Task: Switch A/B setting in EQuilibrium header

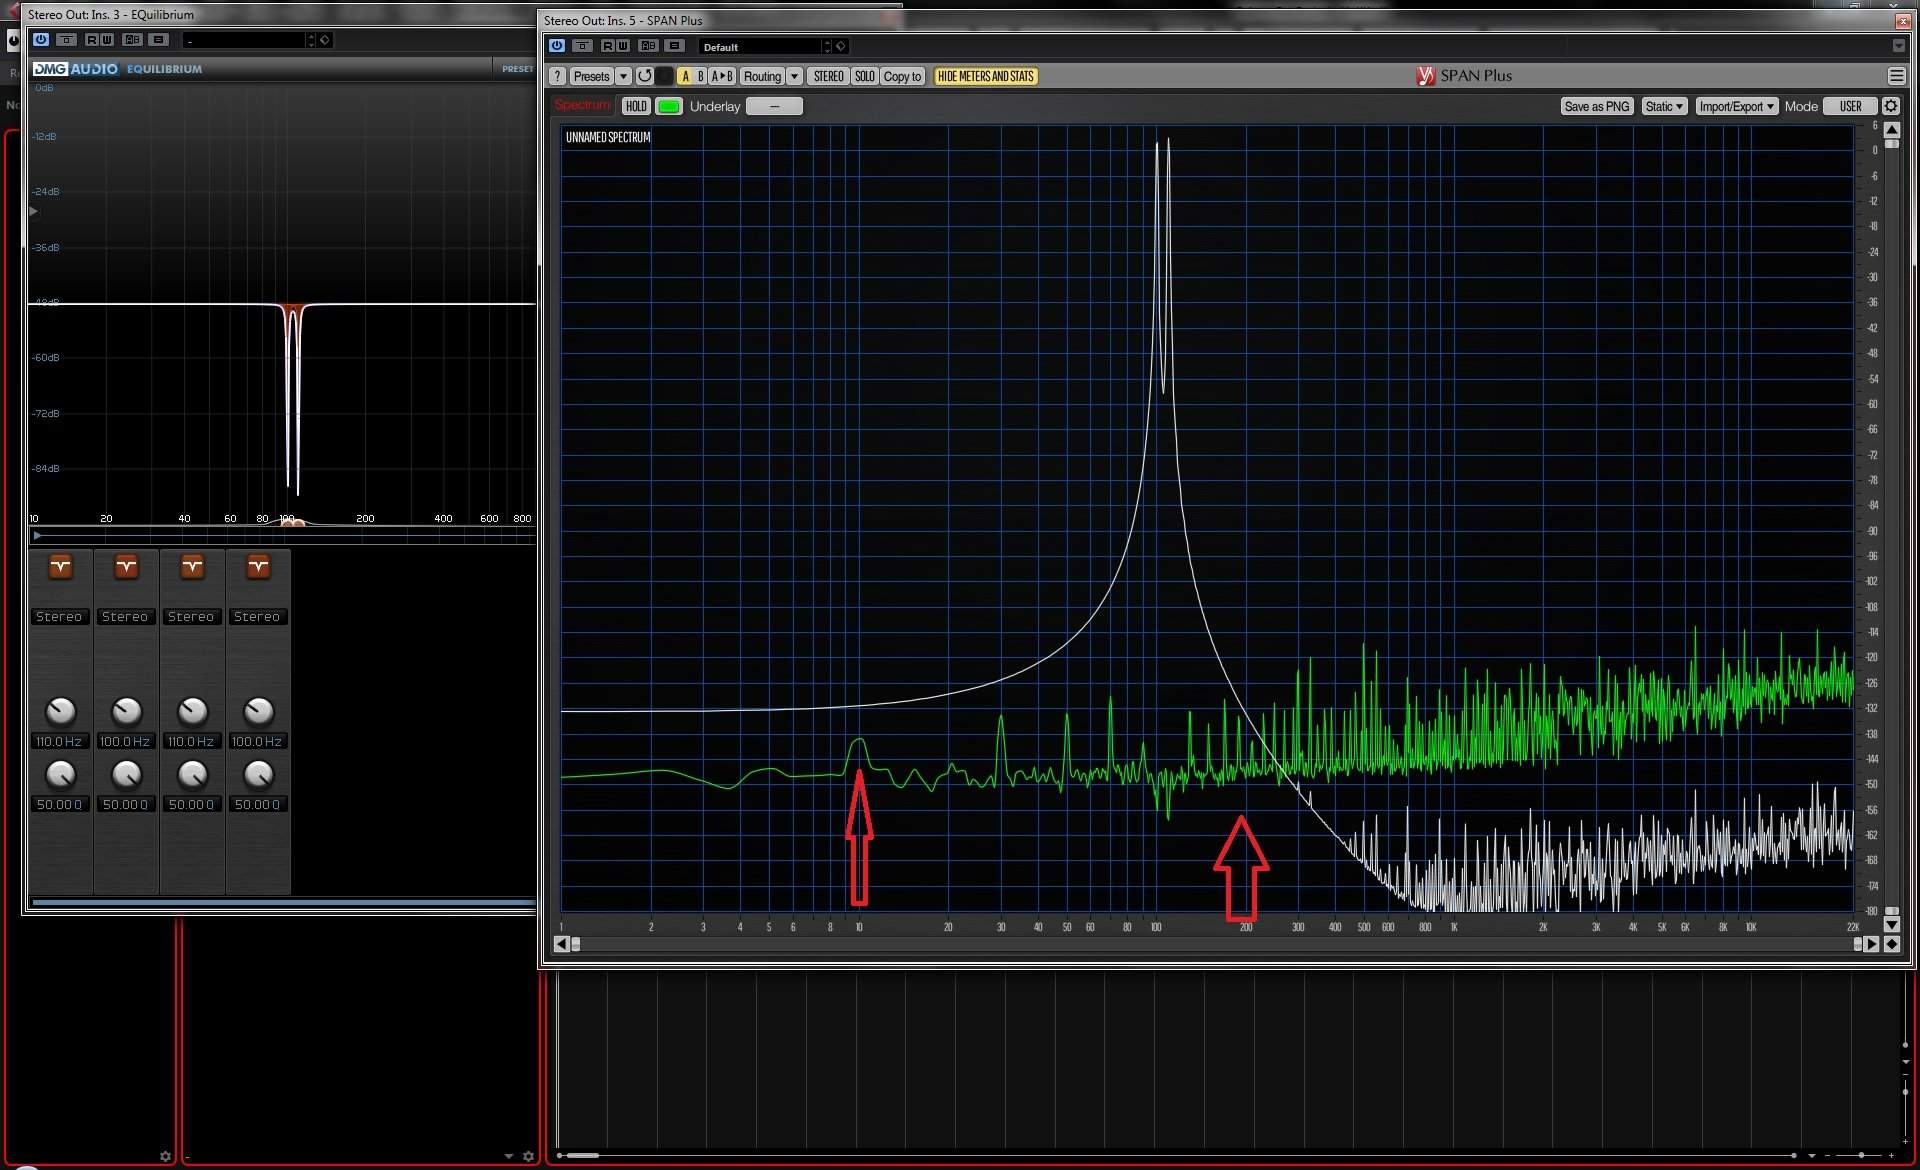Action: point(133,40)
